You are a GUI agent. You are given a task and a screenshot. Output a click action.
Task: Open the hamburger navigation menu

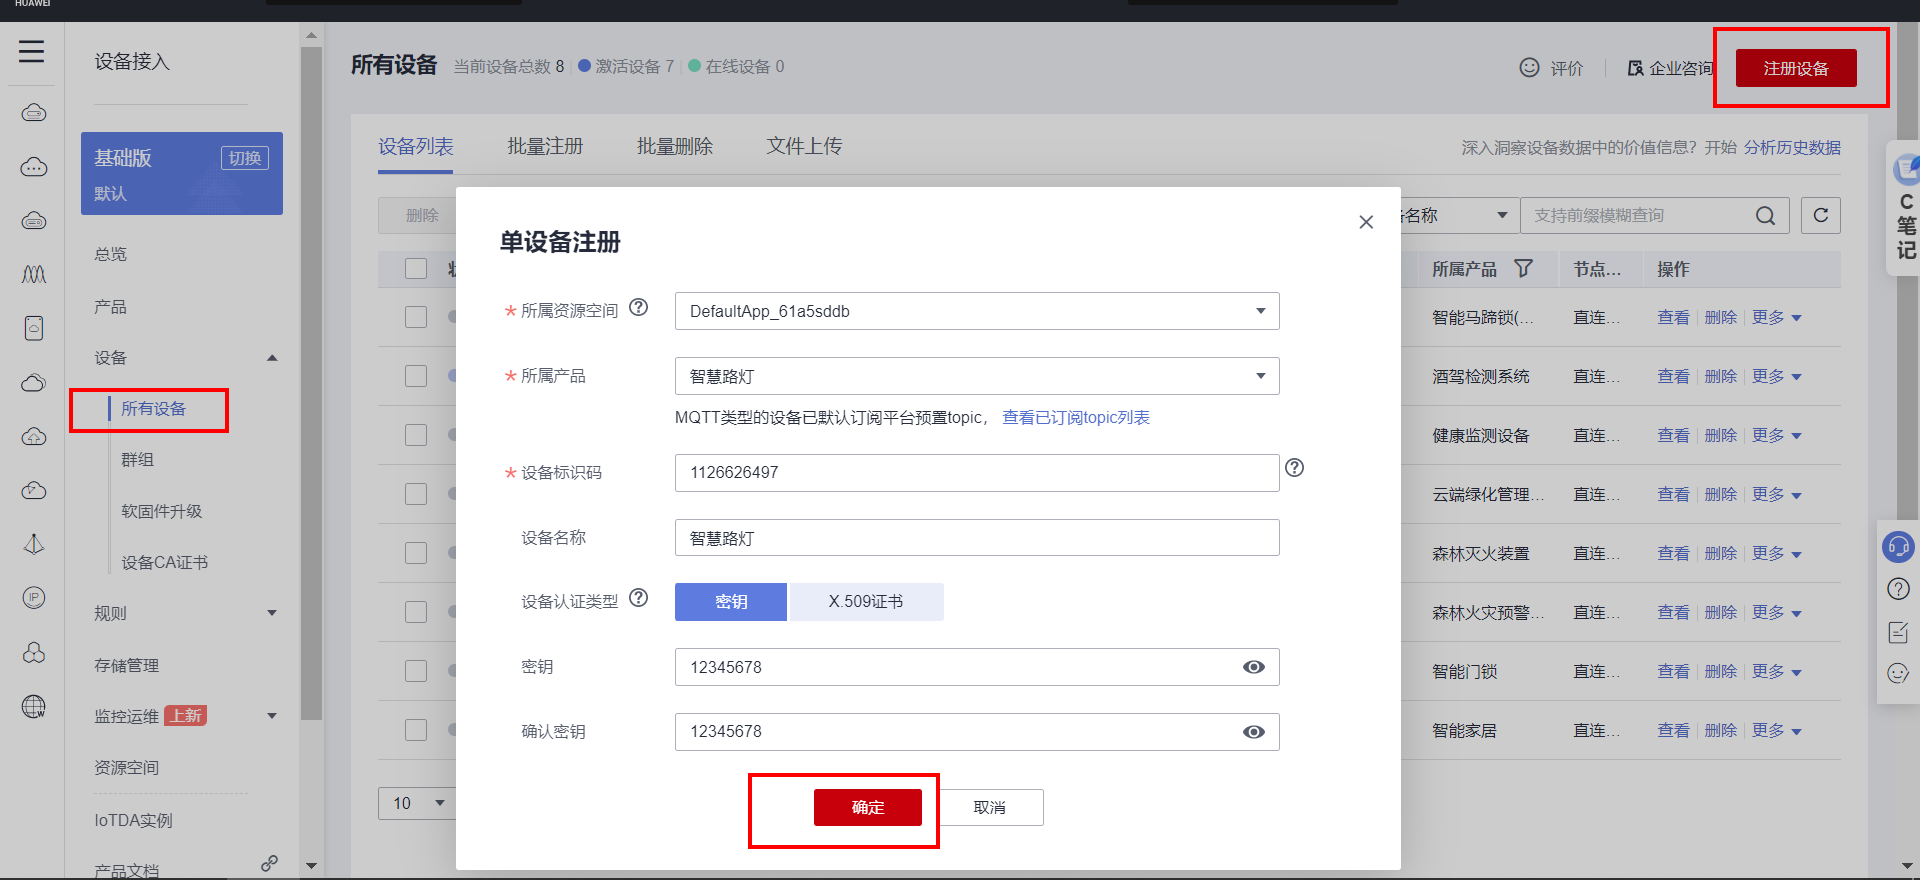[x=32, y=51]
